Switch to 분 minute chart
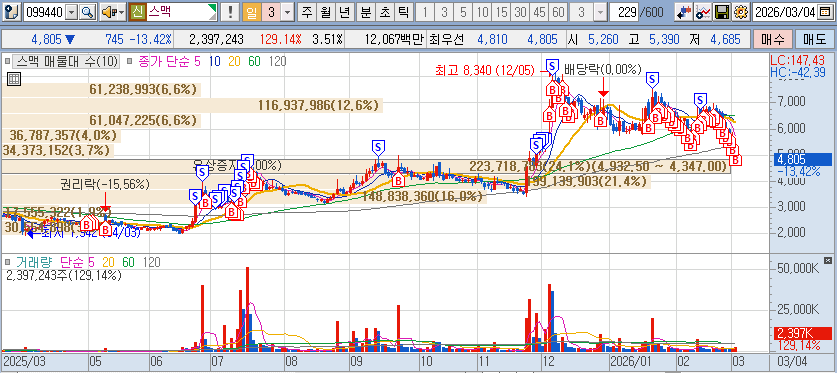837x373 pixels. 365,12
